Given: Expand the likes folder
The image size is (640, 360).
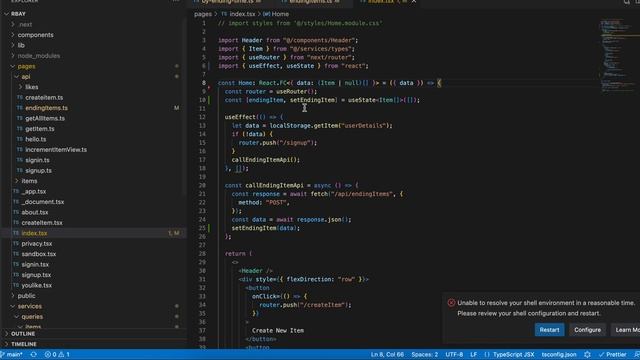Looking at the screenshot, I should (x=31, y=87).
